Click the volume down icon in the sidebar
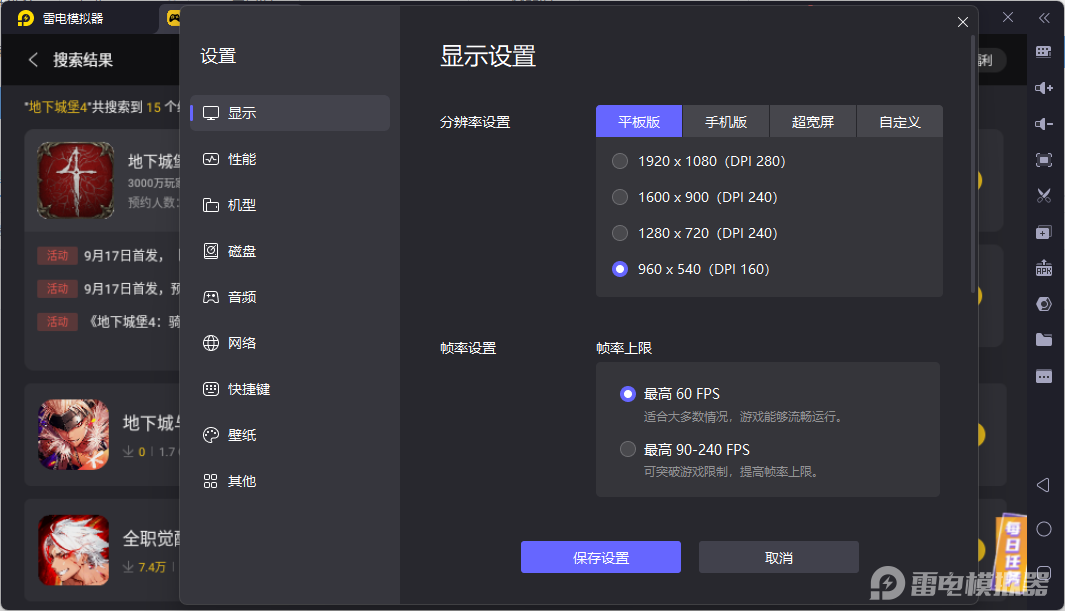This screenshot has height=611, width=1065. (1044, 124)
